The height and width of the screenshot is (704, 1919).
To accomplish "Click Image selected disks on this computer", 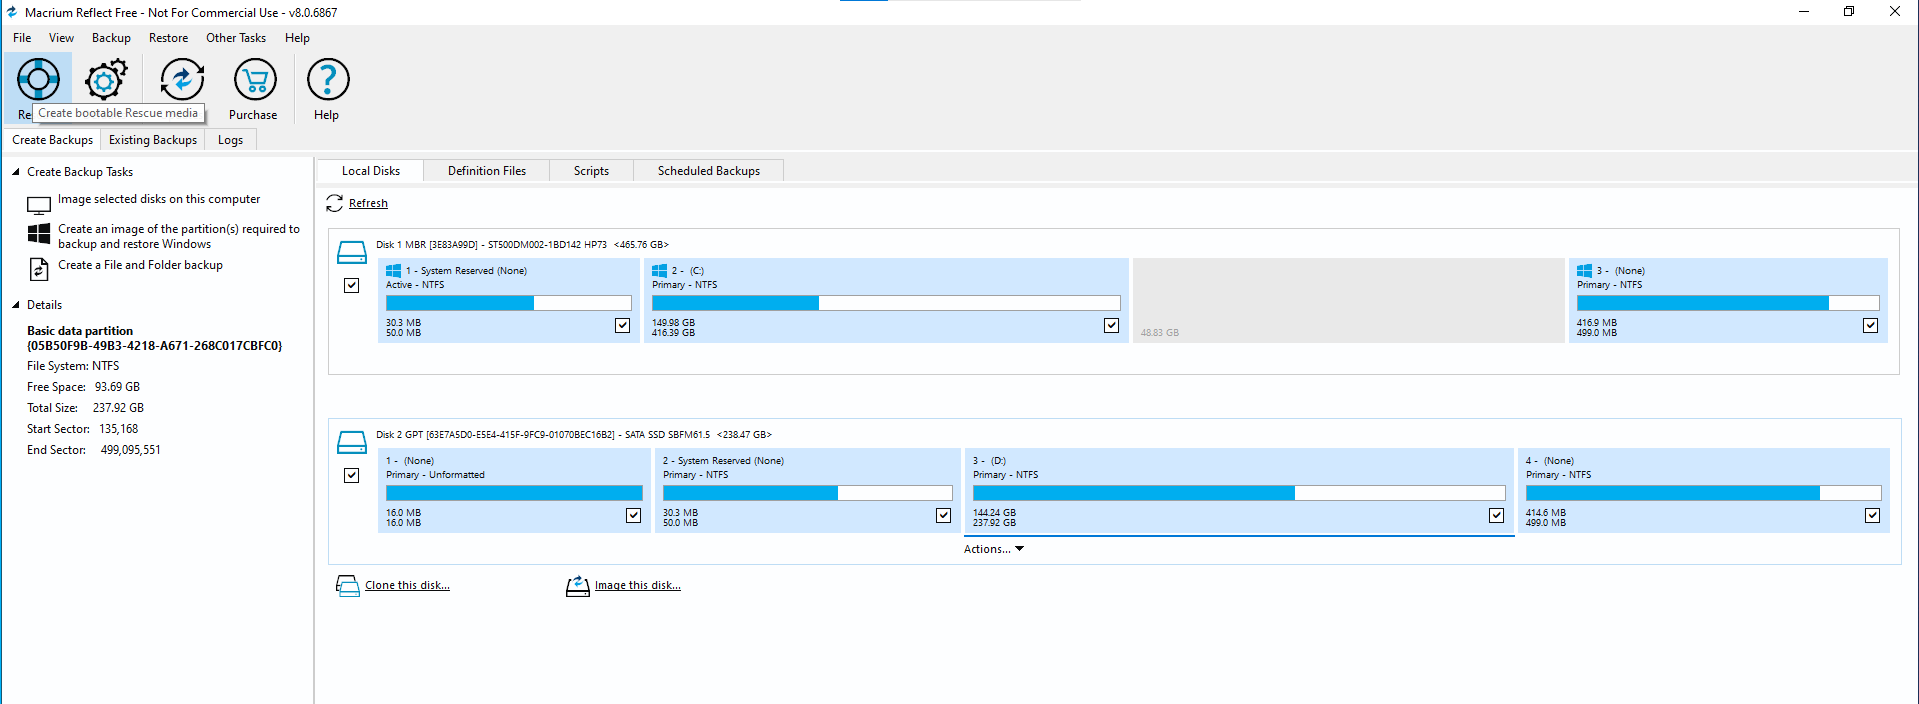I will pos(159,199).
